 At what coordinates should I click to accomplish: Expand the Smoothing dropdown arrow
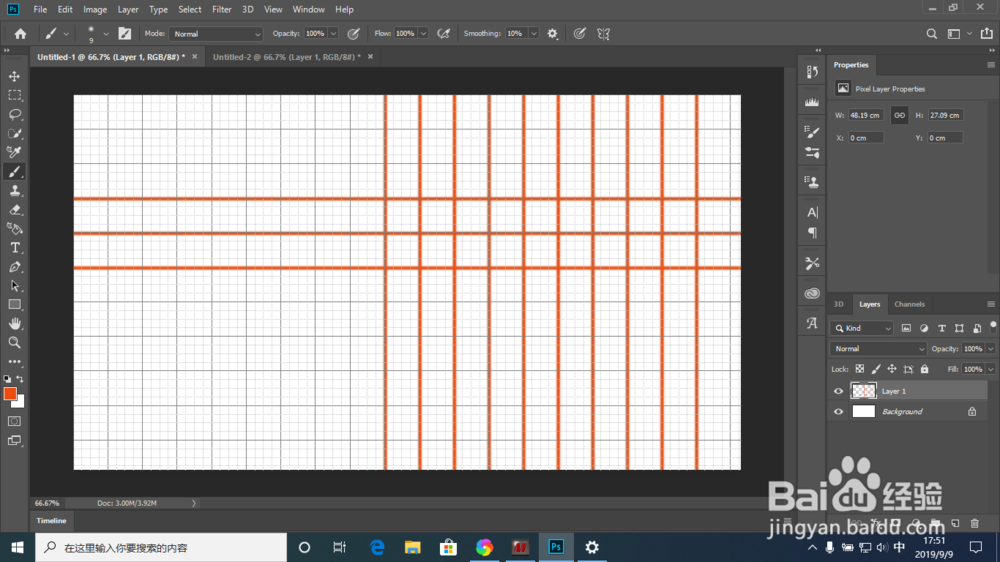[533, 34]
